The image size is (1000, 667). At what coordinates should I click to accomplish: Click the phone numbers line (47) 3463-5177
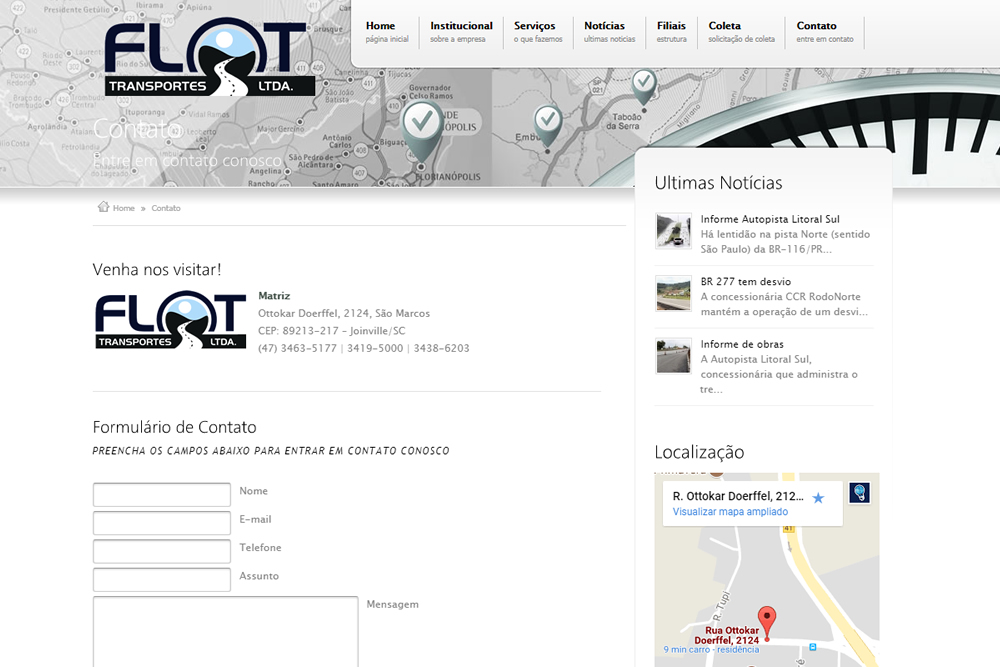click(x=364, y=348)
